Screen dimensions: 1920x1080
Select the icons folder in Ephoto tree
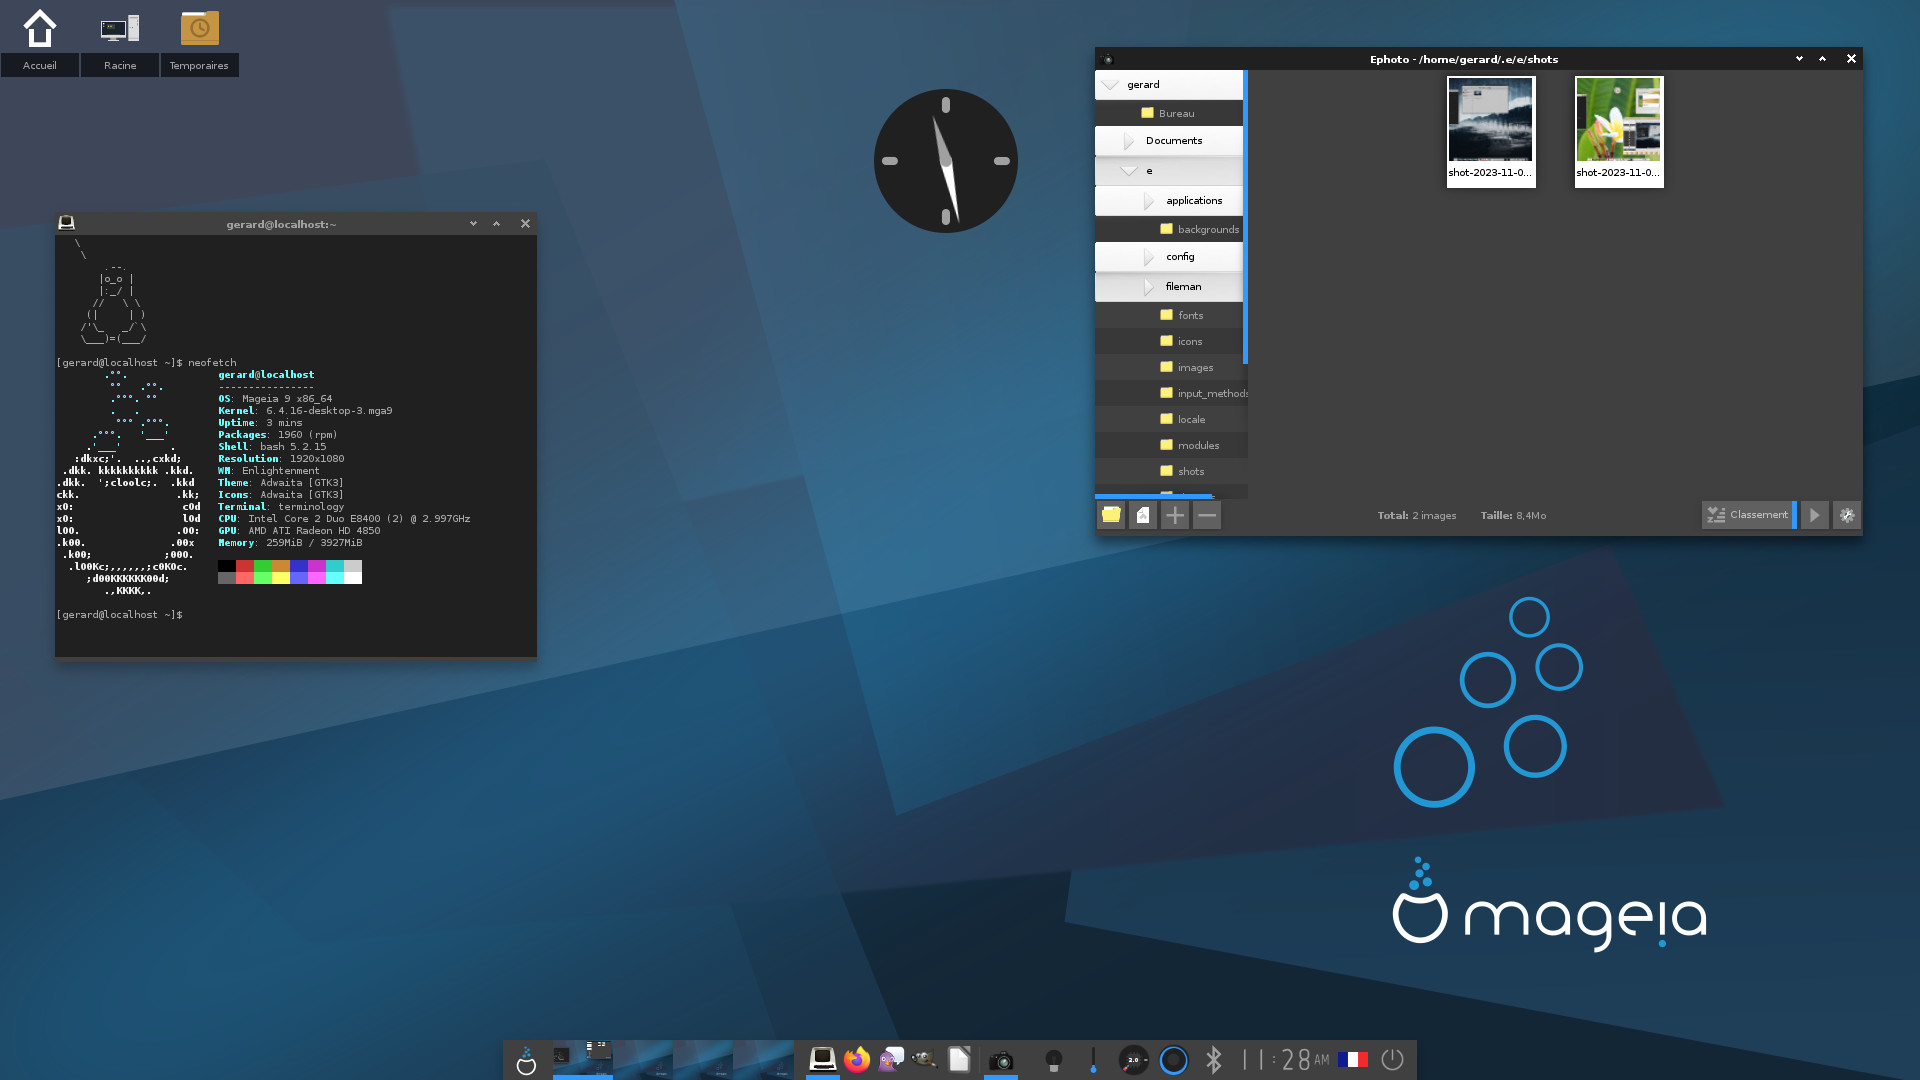tap(1169, 341)
